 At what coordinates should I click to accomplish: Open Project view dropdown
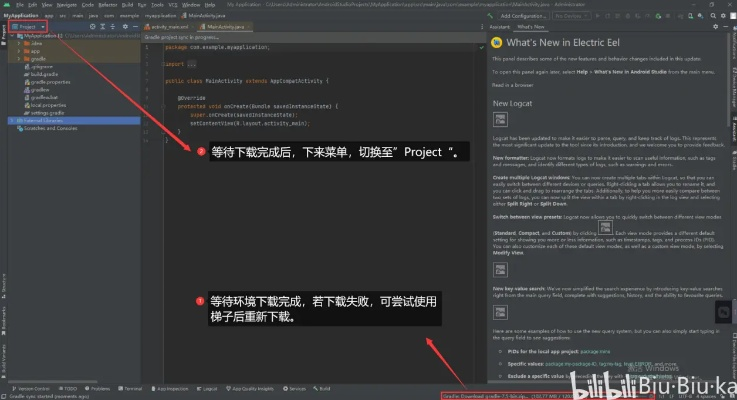coord(28,27)
